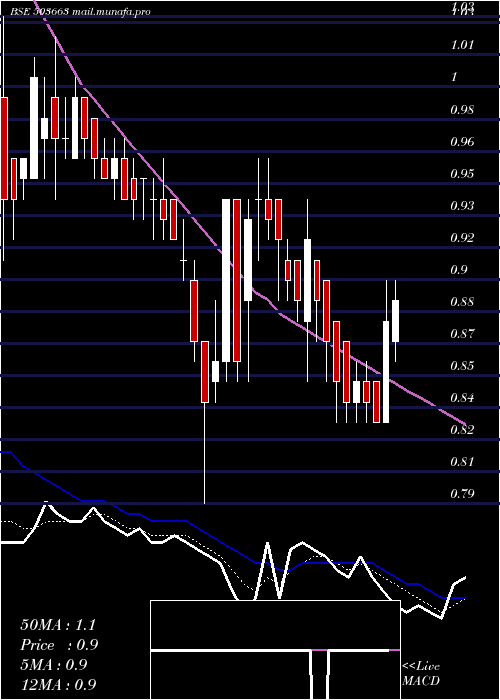Click the 0.79 price axis label
This screenshot has height=700, width=500.
tap(462, 494)
